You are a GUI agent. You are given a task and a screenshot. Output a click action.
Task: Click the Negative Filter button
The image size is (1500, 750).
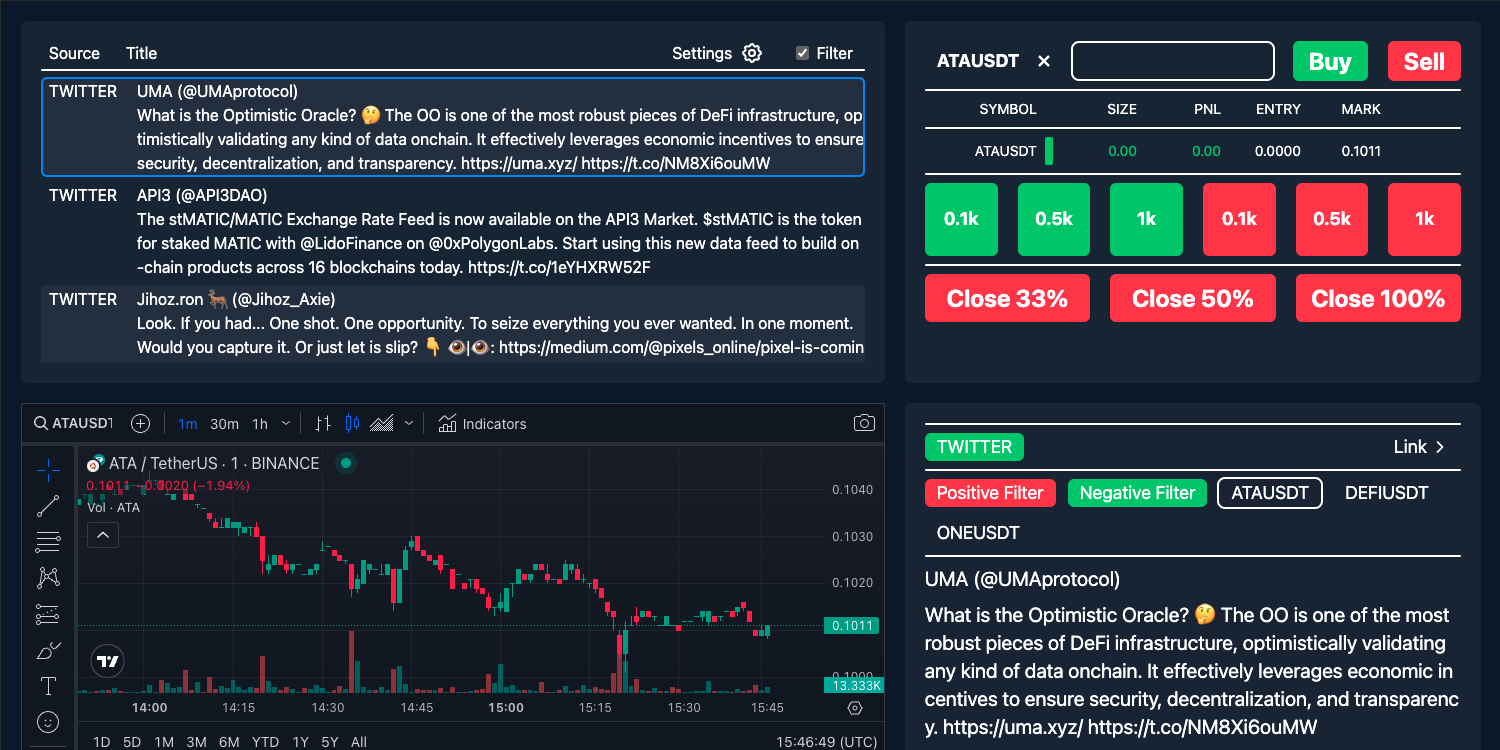pyautogui.click(x=1138, y=493)
